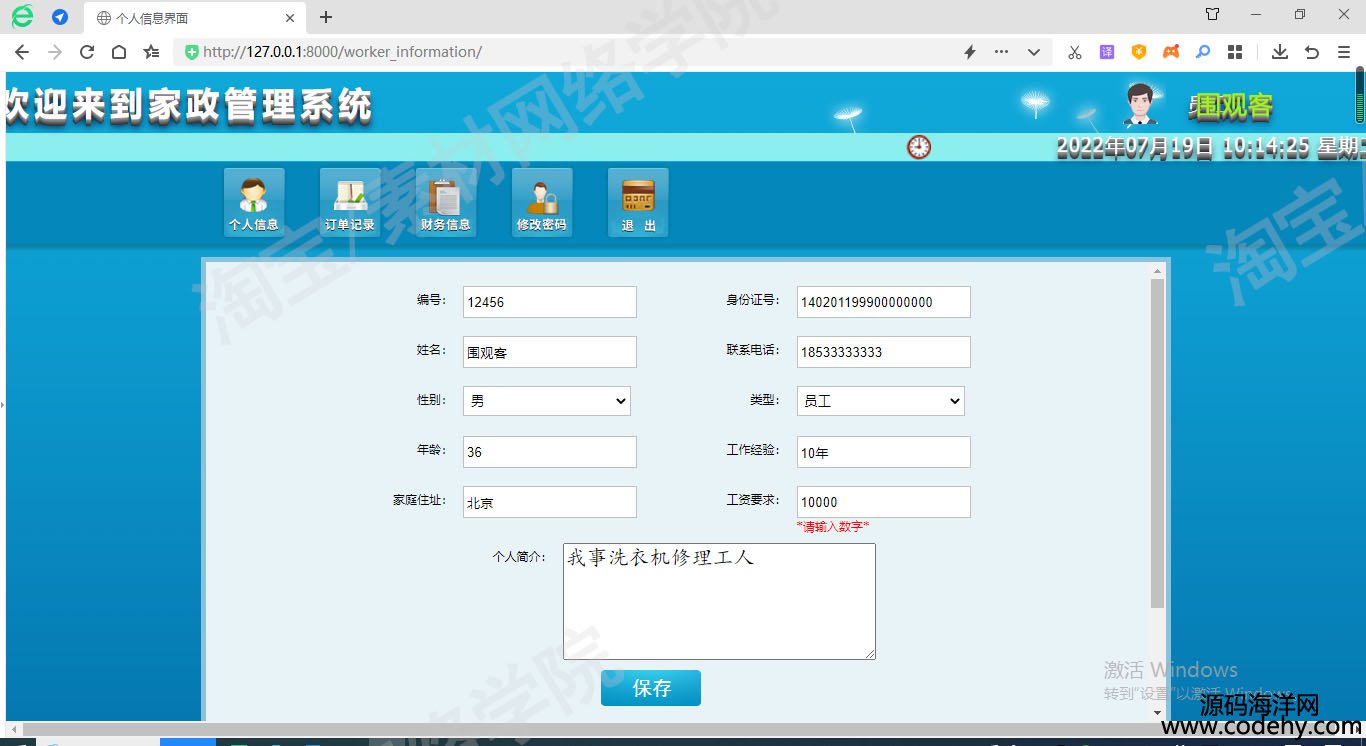The height and width of the screenshot is (746, 1366).
Task: Click the 联系电话 phone field
Action: coord(884,352)
